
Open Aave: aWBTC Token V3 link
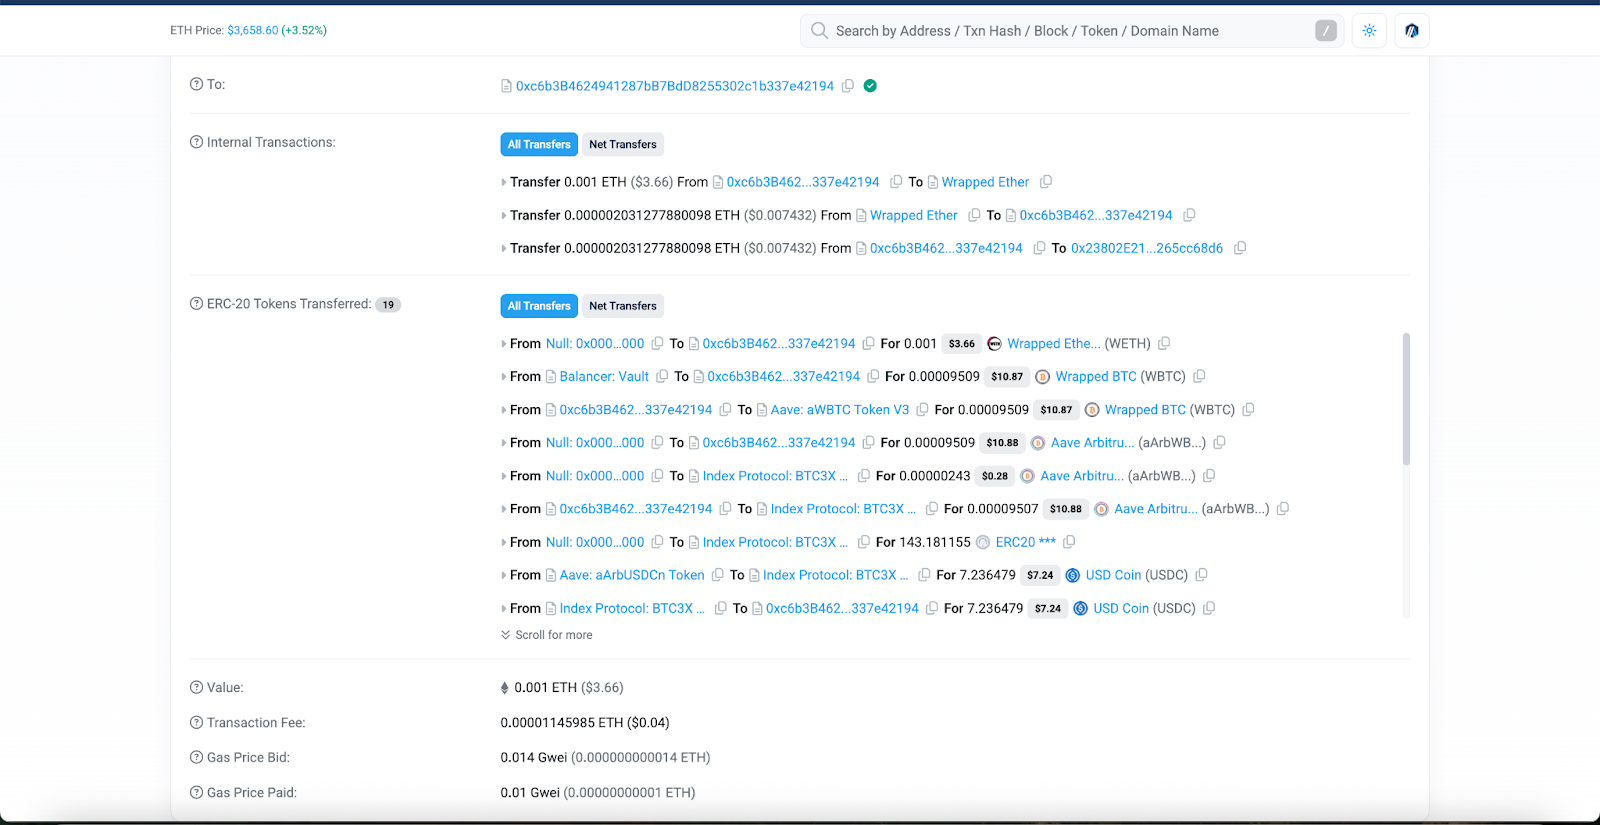[x=840, y=410]
